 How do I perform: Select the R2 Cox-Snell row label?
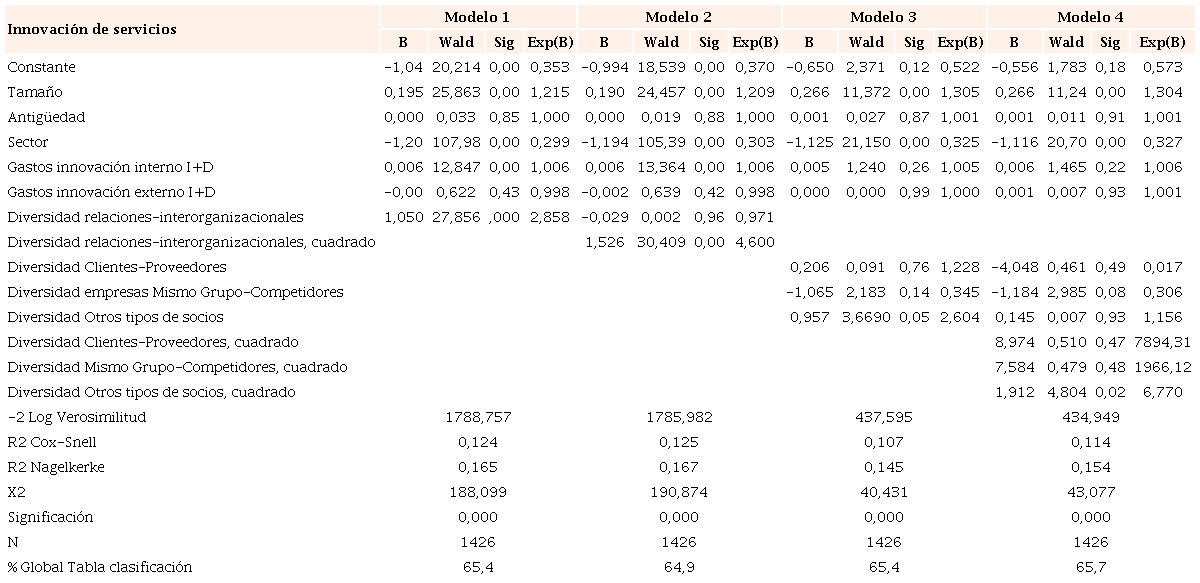click(52, 442)
